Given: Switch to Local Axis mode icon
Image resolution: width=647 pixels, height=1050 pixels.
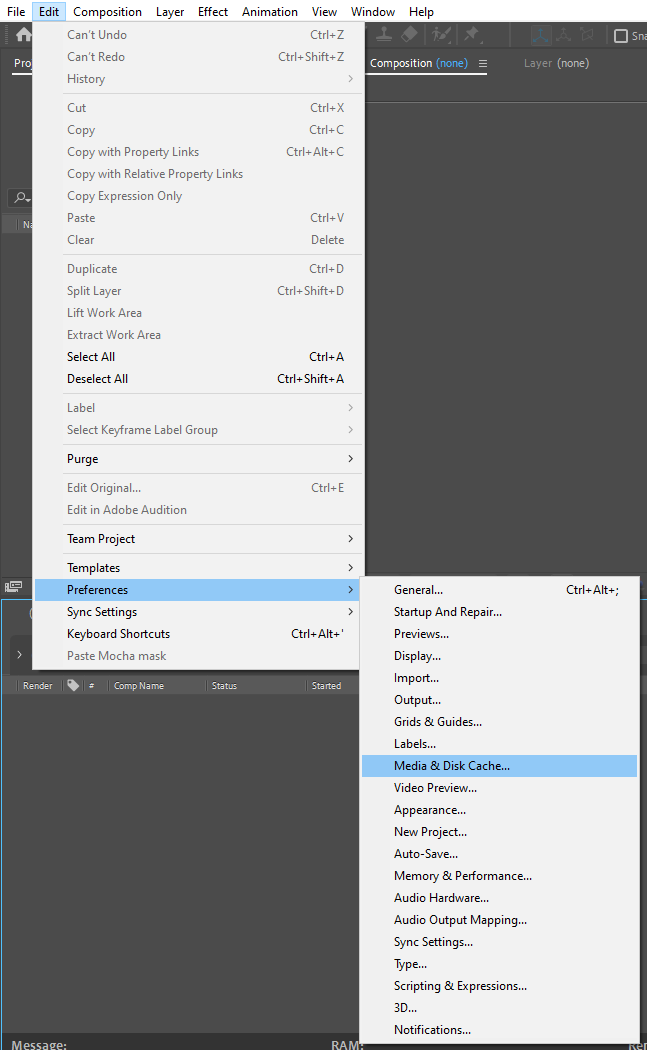Looking at the screenshot, I should pos(541,35).
